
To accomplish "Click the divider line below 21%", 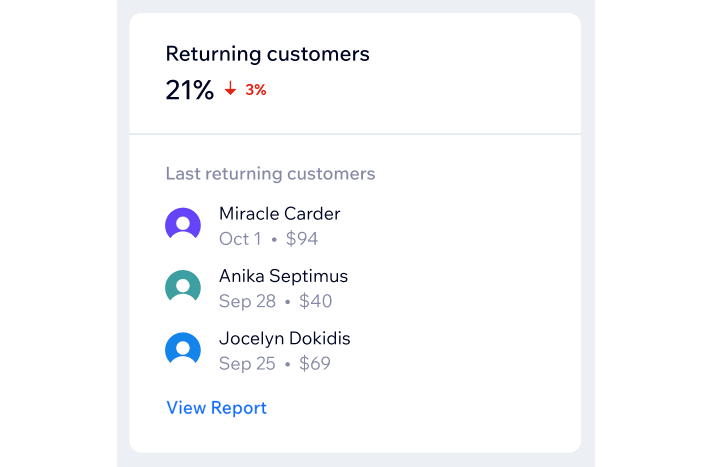I will pos(355,134).
